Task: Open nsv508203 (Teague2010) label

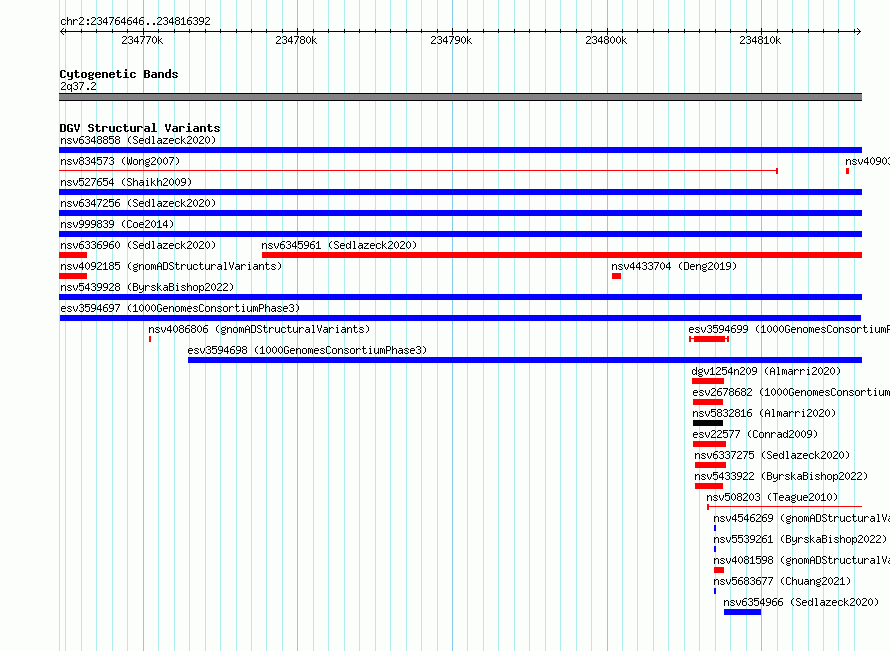Action: [x=772, y=497]
